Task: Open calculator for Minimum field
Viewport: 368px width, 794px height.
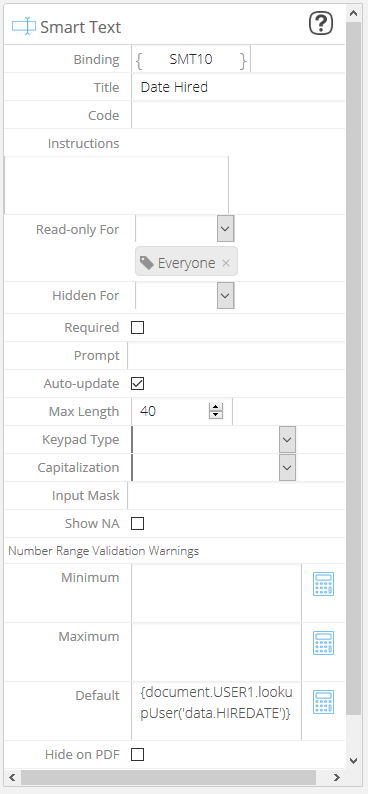Action: pyautogui.click(x=323, y=584)
